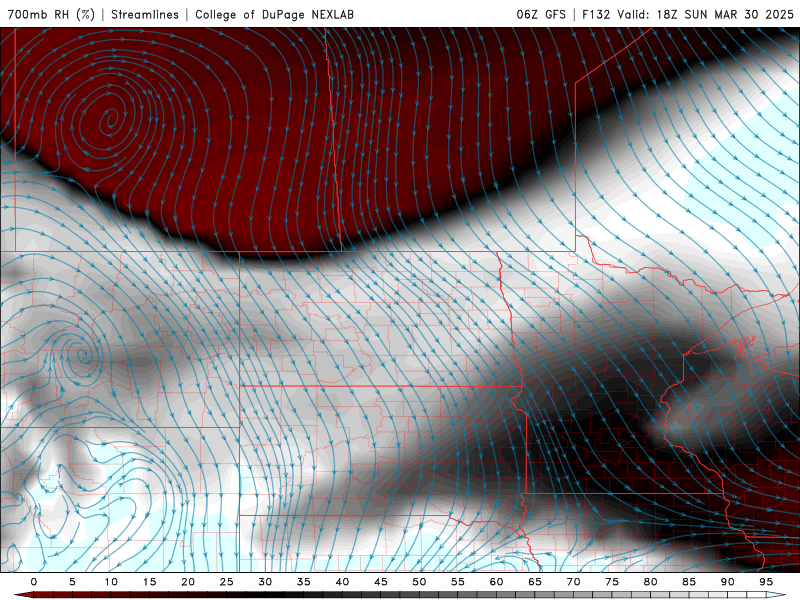Select the "15" colorbar tick label
The height and width of the screenshot is (600, 800).
pos(149,582)
